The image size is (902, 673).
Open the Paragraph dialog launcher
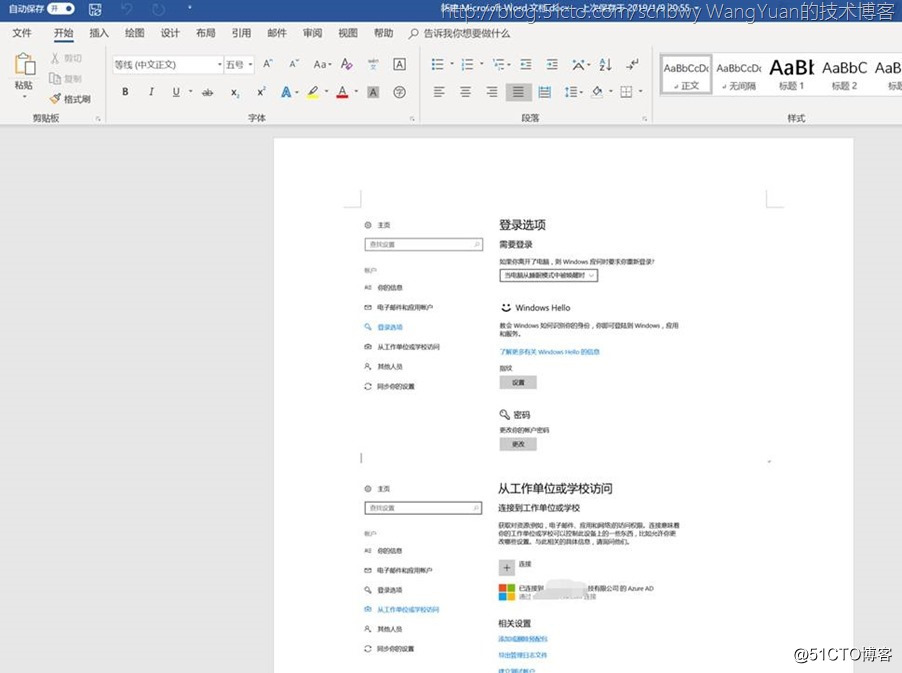click(x=644, y=118)
